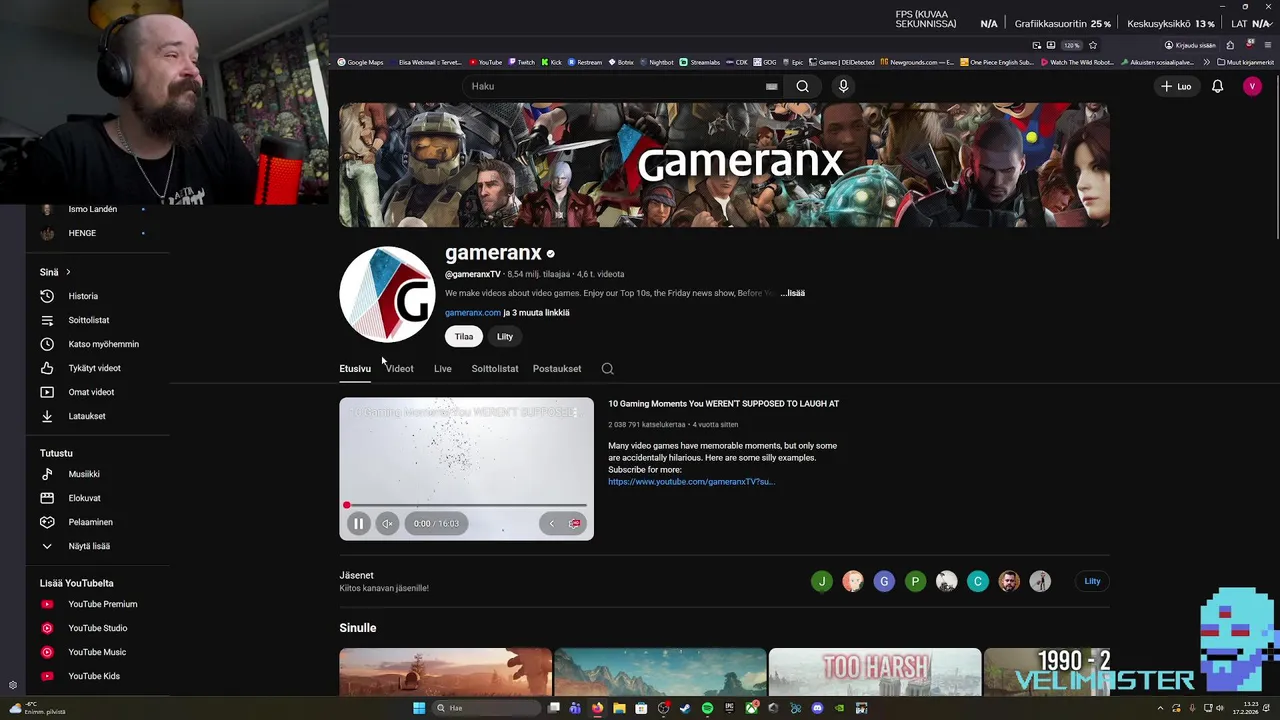
Task: Open video title 10 Gaming Moments
Action: pyautogui.click(x=723, y=404)
